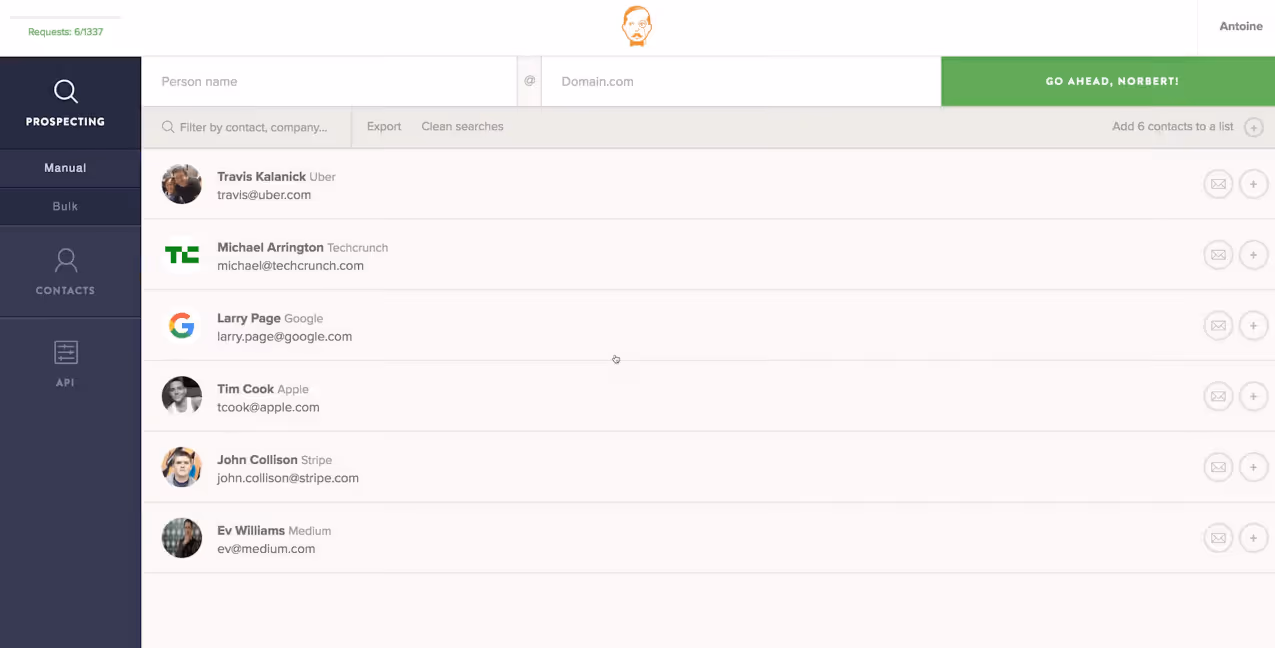Click the name Travis Kalanick
This screenshot has width=1275, height=648.
261,177
